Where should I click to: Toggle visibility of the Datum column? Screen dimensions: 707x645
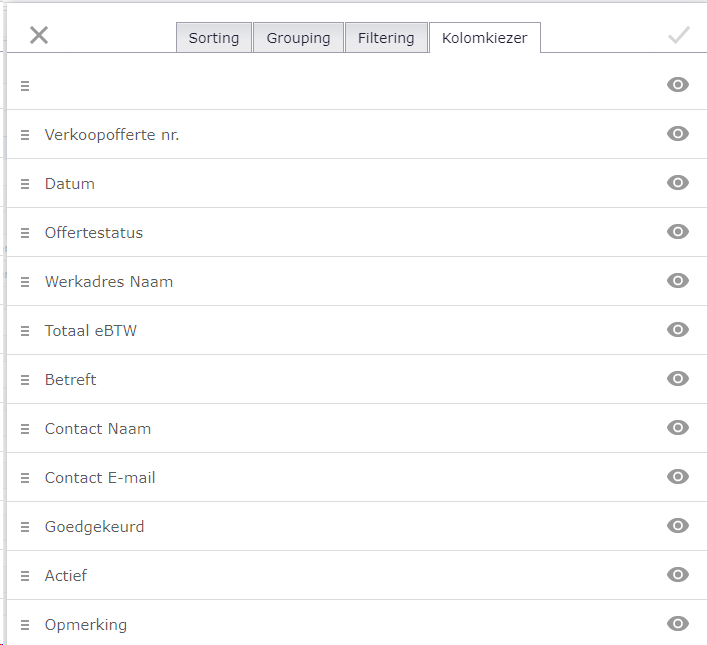pyautogui.click(x=678, y=183)
